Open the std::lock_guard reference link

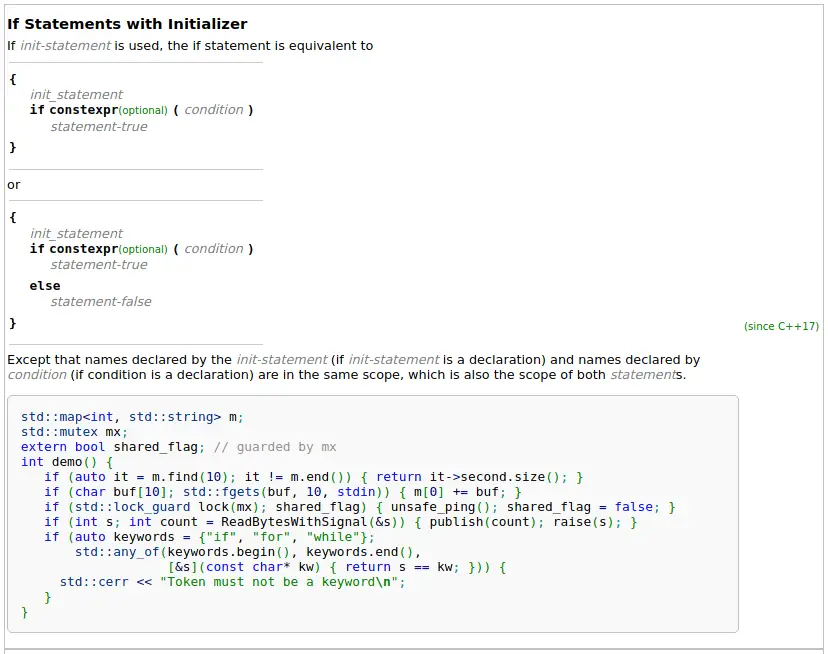[128, 507]
